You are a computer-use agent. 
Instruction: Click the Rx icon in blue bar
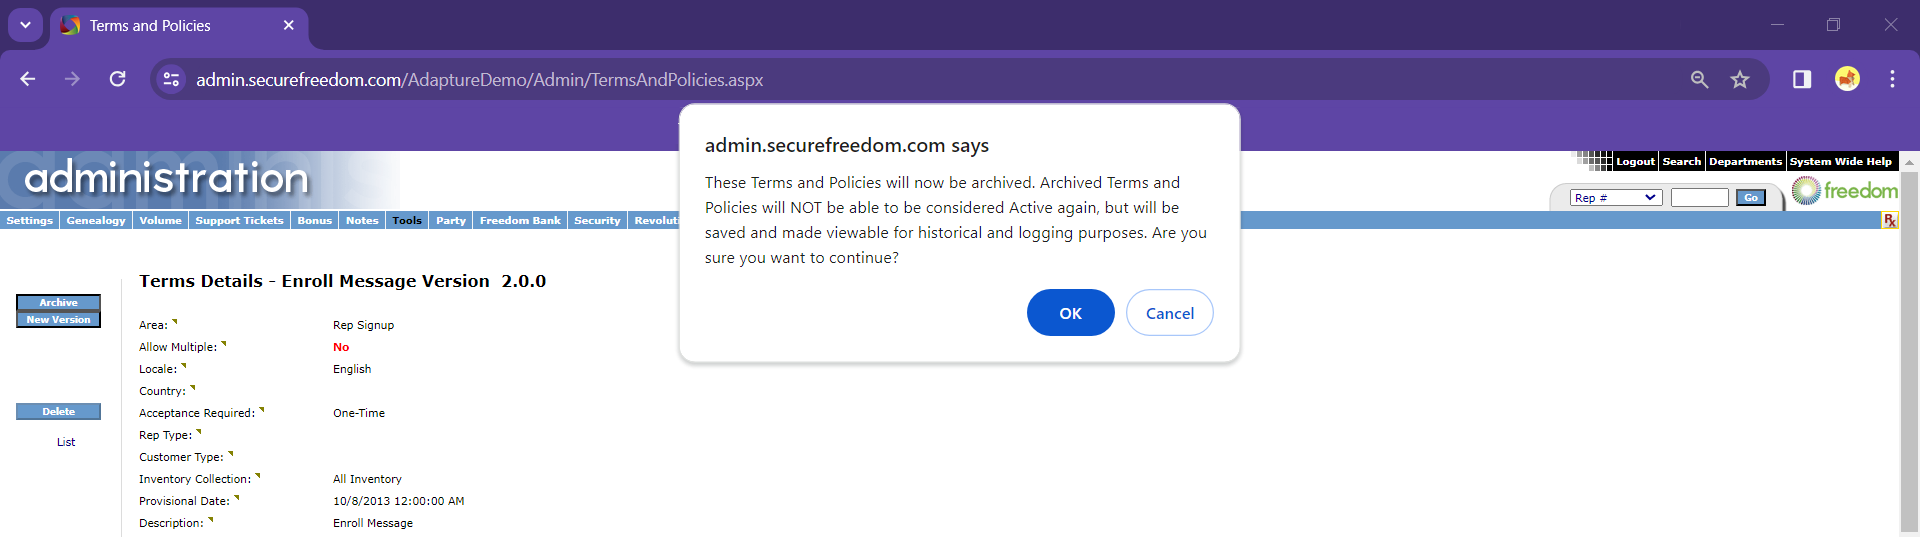[x=1889, y=220]
